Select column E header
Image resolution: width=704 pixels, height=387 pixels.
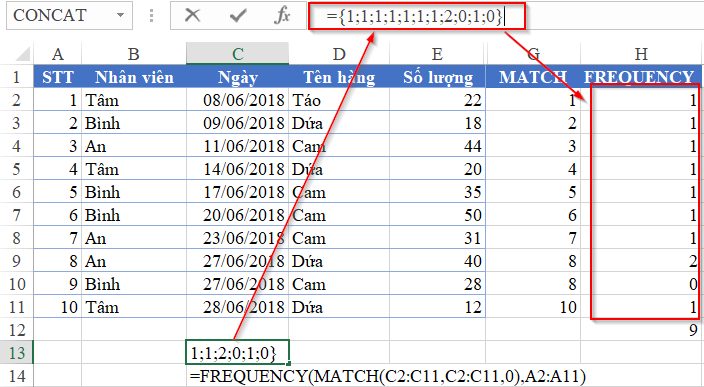point(437,54)
